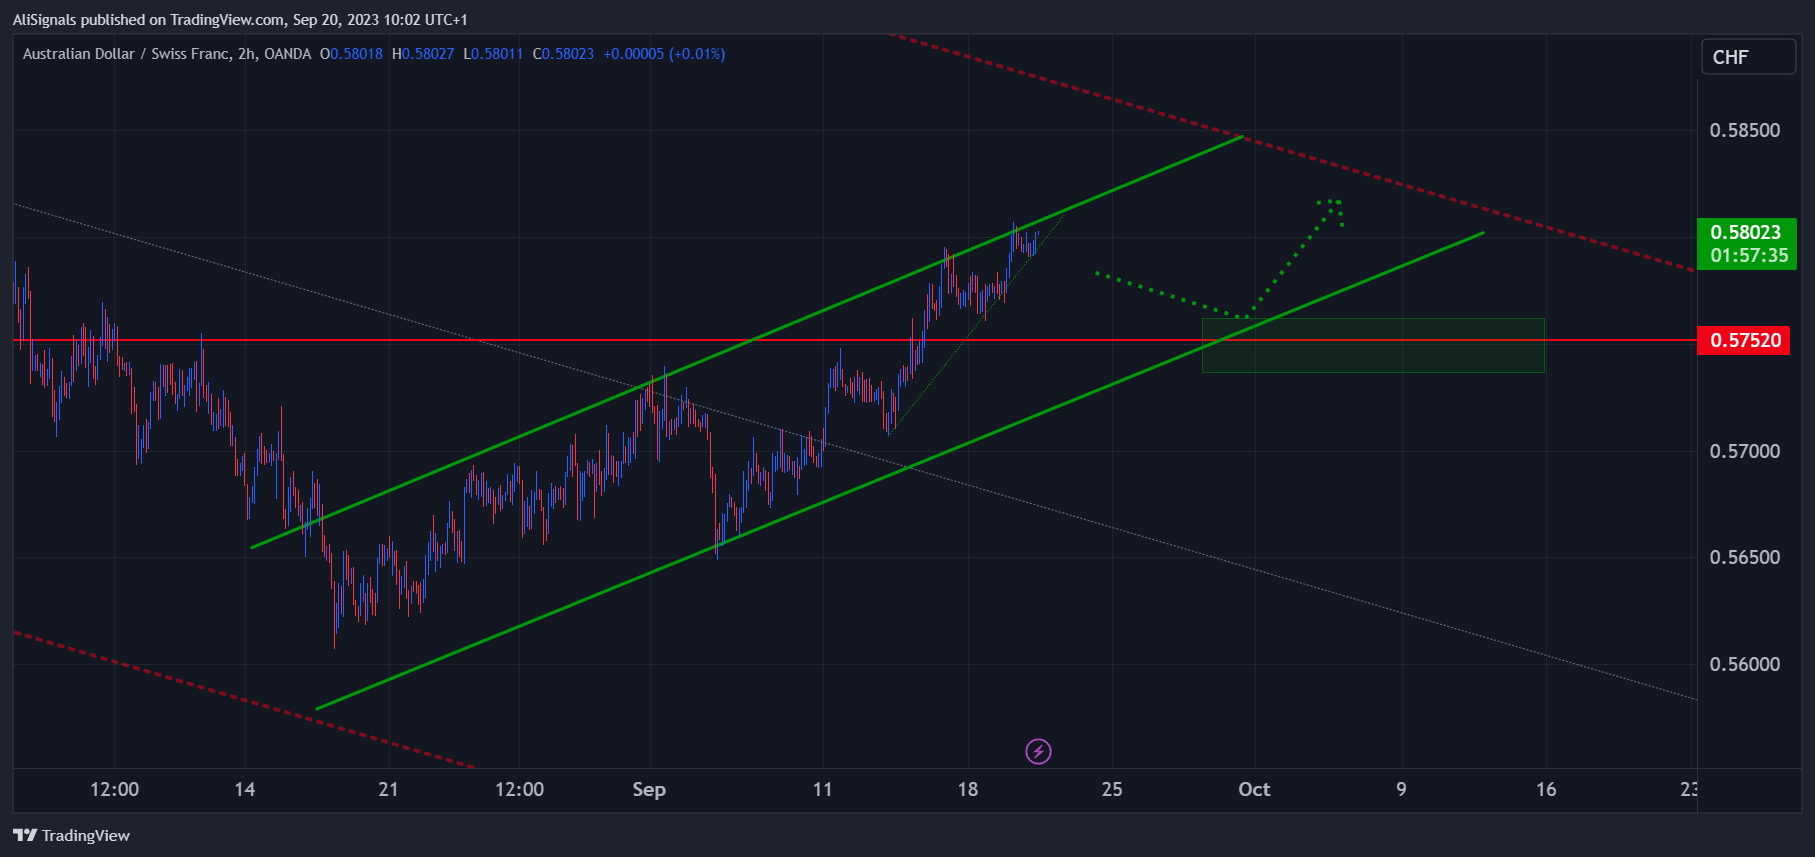Click the 14 date label on time axis
Viewport: 1815px width, 857px height.
[x=244, y=789]
